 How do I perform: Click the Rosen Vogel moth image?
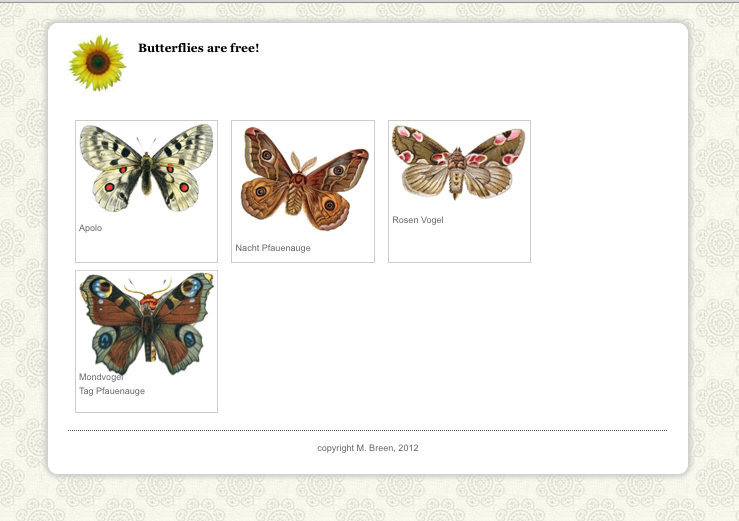coord(458,162)
